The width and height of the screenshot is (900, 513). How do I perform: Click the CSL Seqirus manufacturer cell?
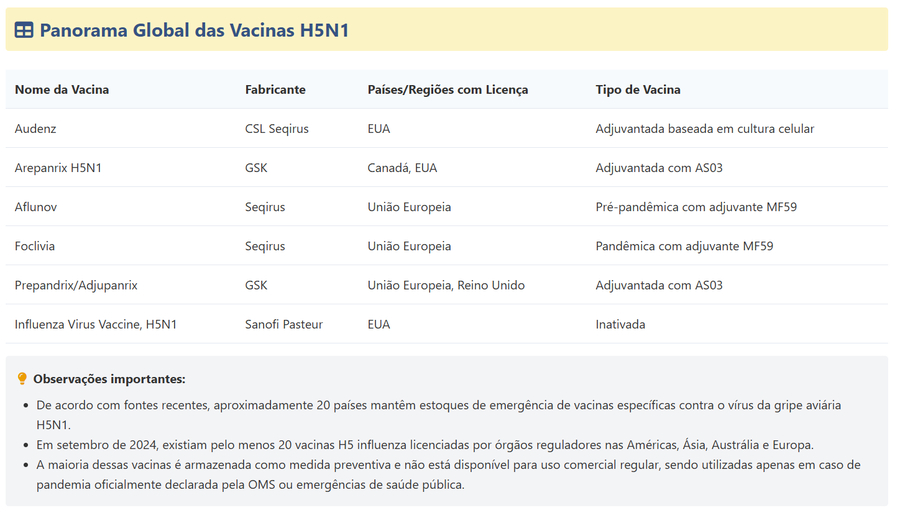click(x=277, y=129)
